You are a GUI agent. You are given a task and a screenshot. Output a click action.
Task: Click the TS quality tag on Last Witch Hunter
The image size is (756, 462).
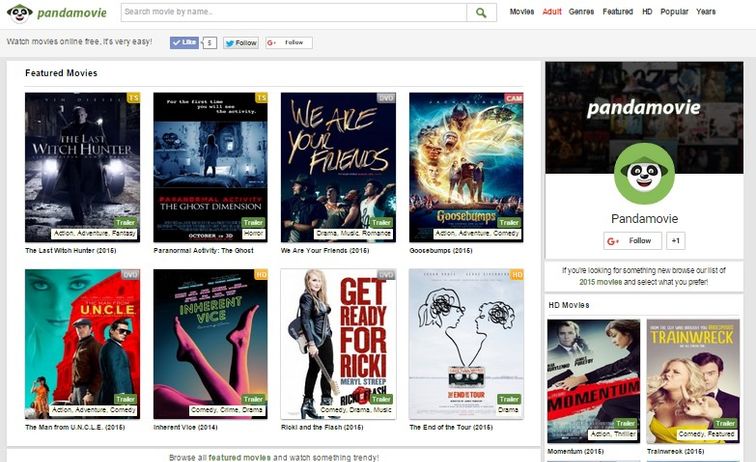134,98
